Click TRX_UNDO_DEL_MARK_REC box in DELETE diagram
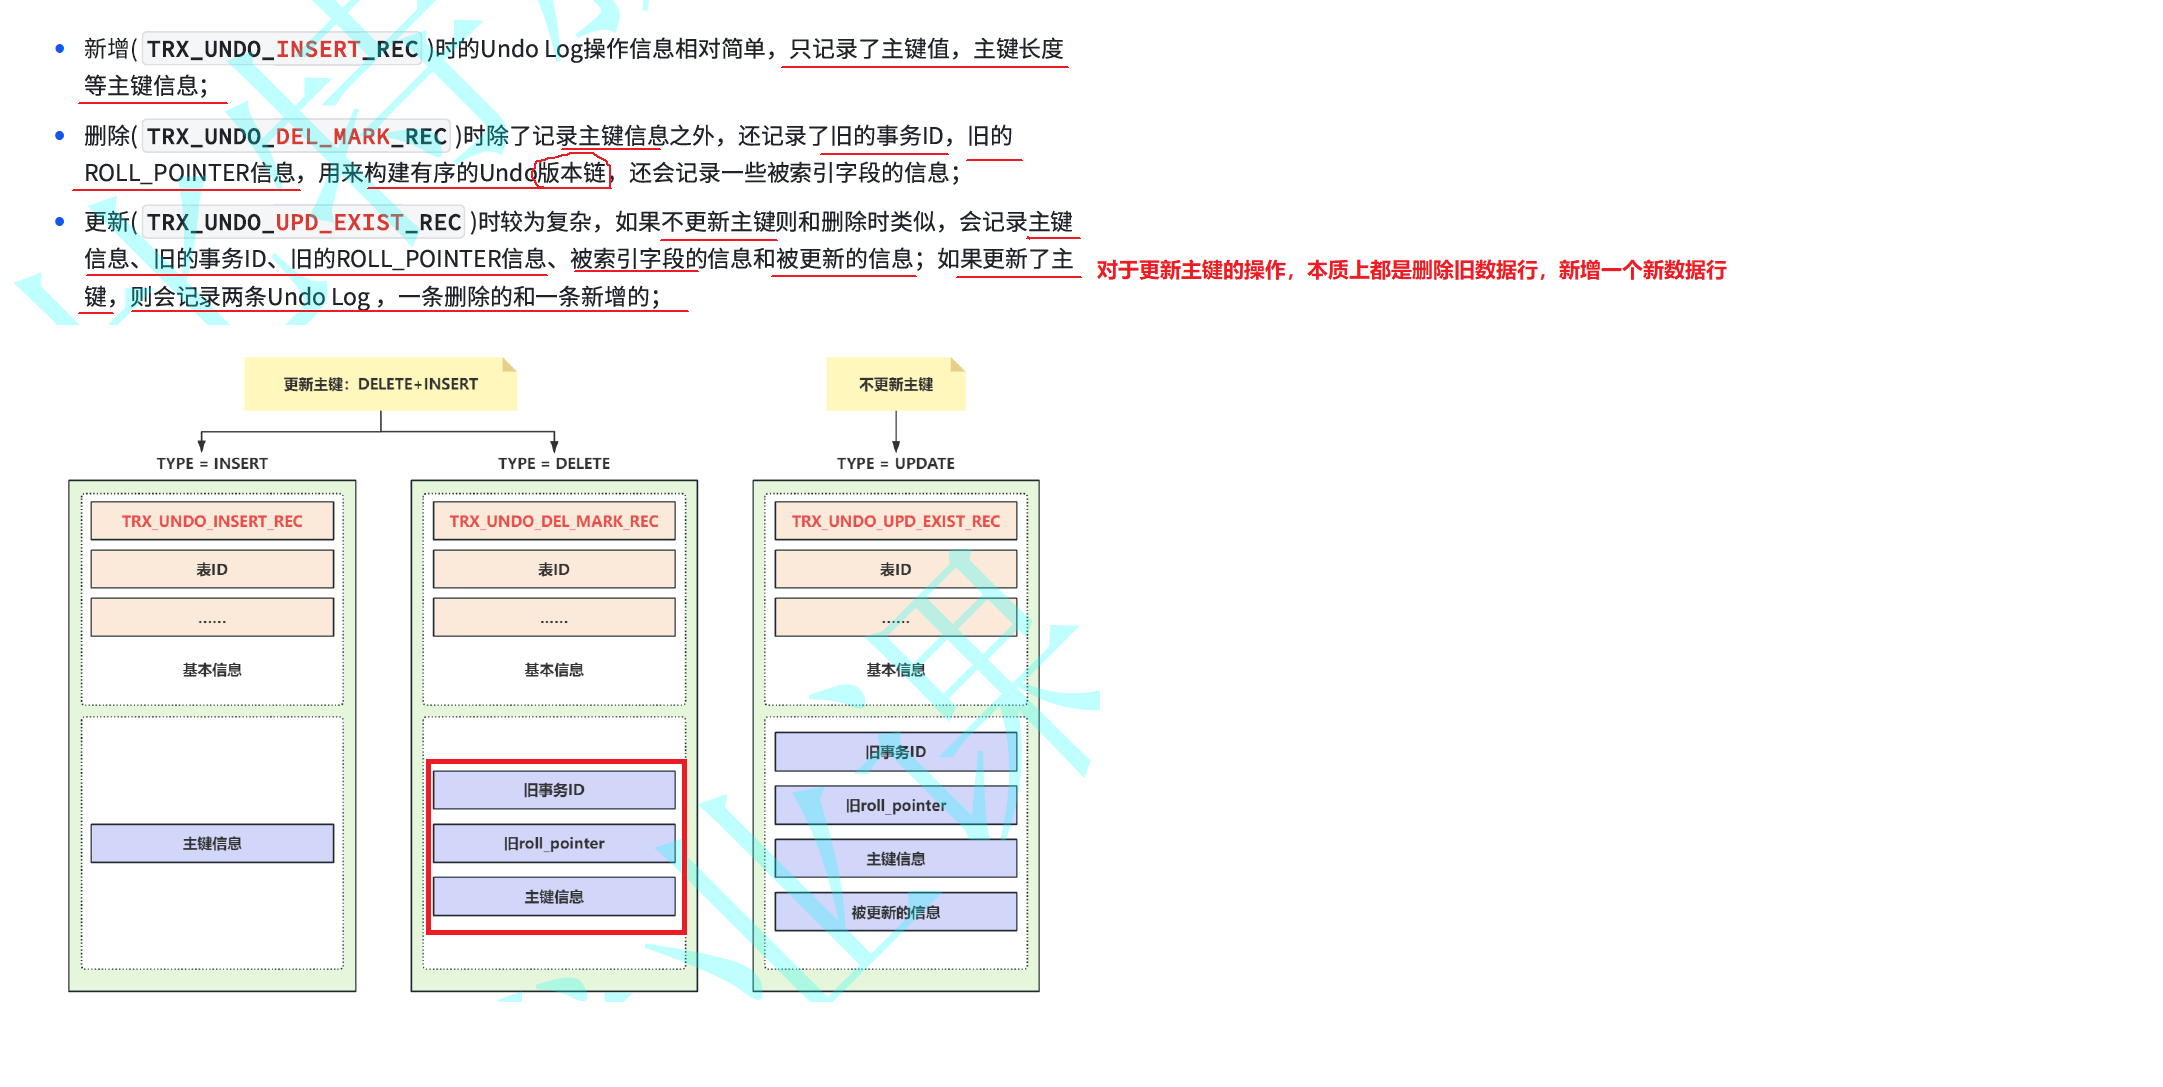Viewport: 2163px width, 1087px height. [554, 521]
